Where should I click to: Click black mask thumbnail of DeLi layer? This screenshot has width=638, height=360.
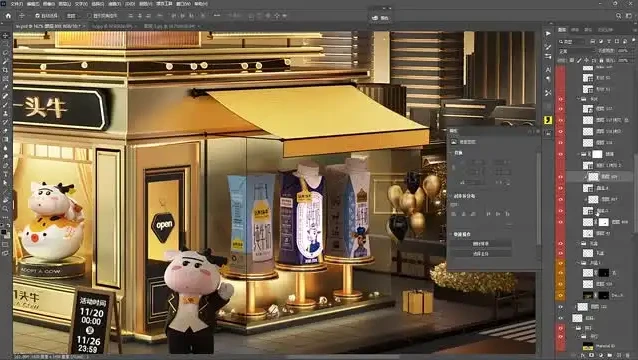coord(603,295)
